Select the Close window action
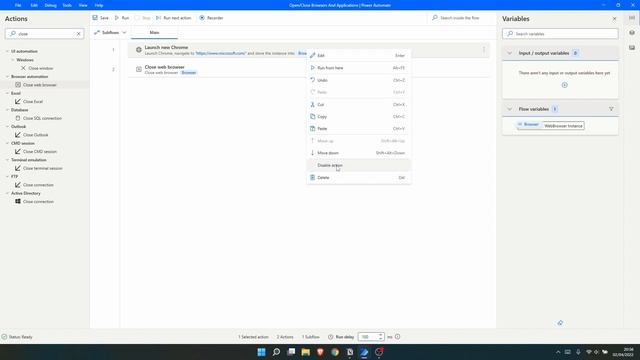Image resolution: width=640 pixels, height=360 pixels. click(x=40, y=68)
